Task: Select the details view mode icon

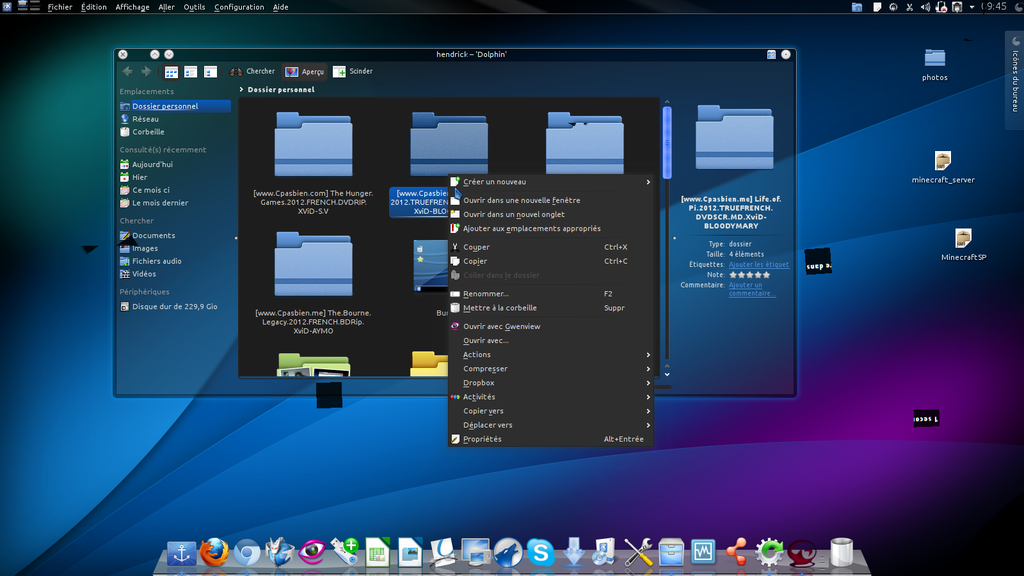Action: point(189,71)
